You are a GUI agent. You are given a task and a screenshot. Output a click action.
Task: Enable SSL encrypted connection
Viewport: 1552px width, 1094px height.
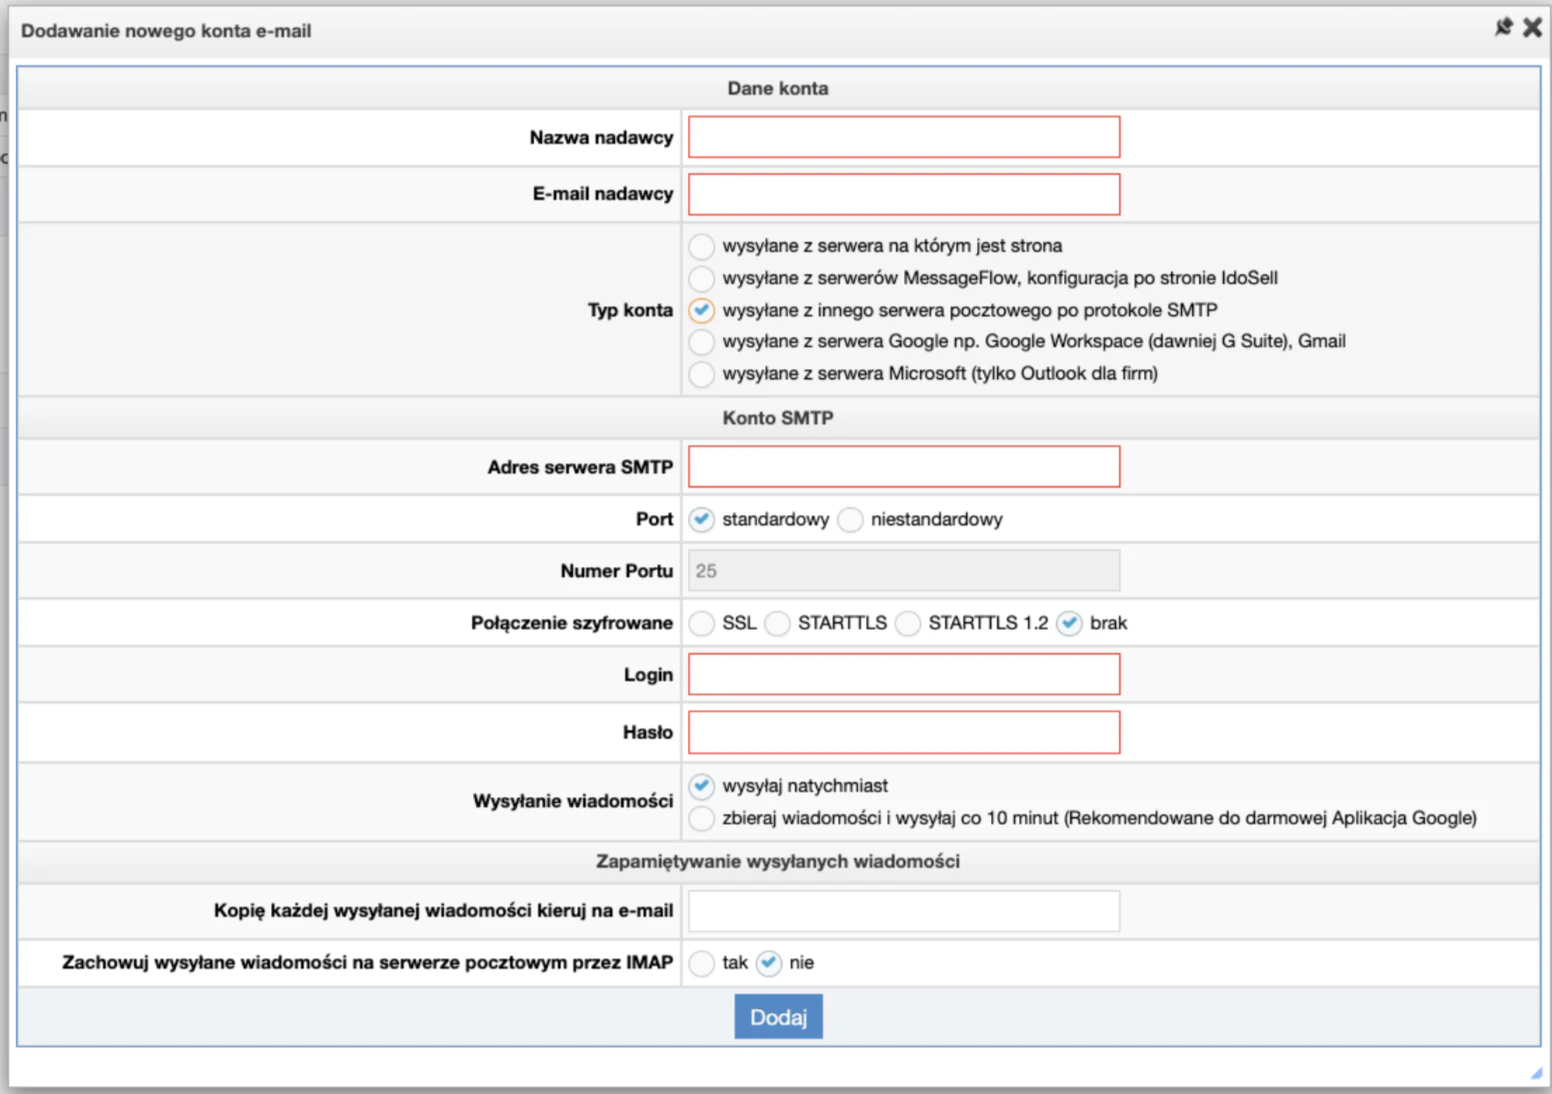(702, 624)
